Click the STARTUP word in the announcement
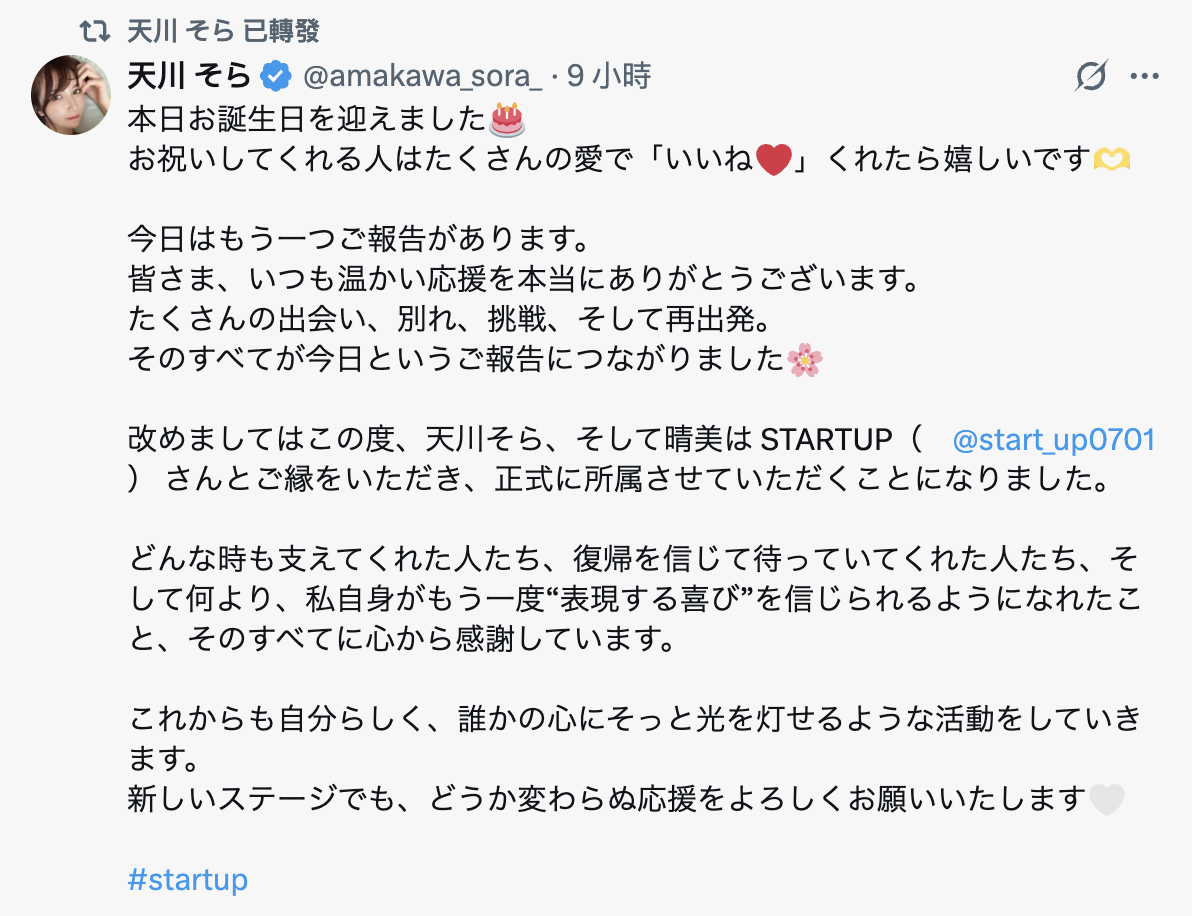The image size is (1192, 916). [x=826, y=440]
